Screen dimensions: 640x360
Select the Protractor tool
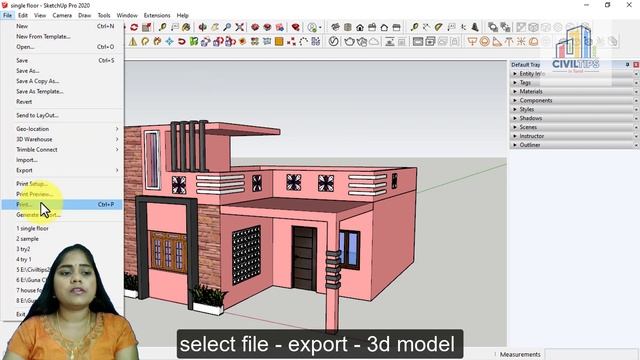coord(438,27)
